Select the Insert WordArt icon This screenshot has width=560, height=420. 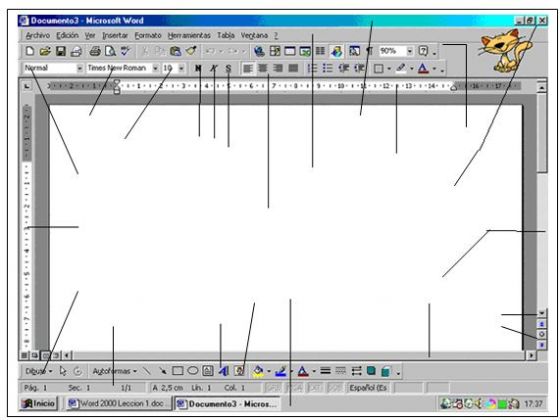click(224, 371)
